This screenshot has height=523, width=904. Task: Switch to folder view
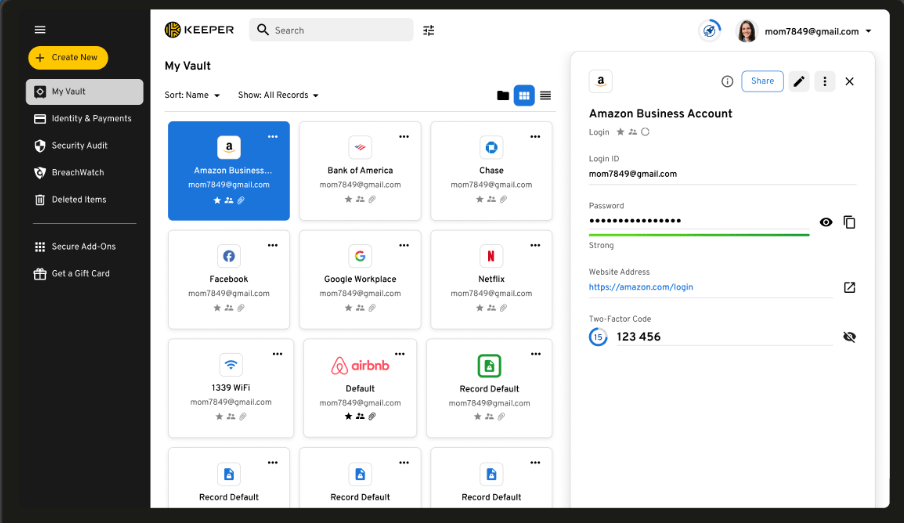pos(503,96)
